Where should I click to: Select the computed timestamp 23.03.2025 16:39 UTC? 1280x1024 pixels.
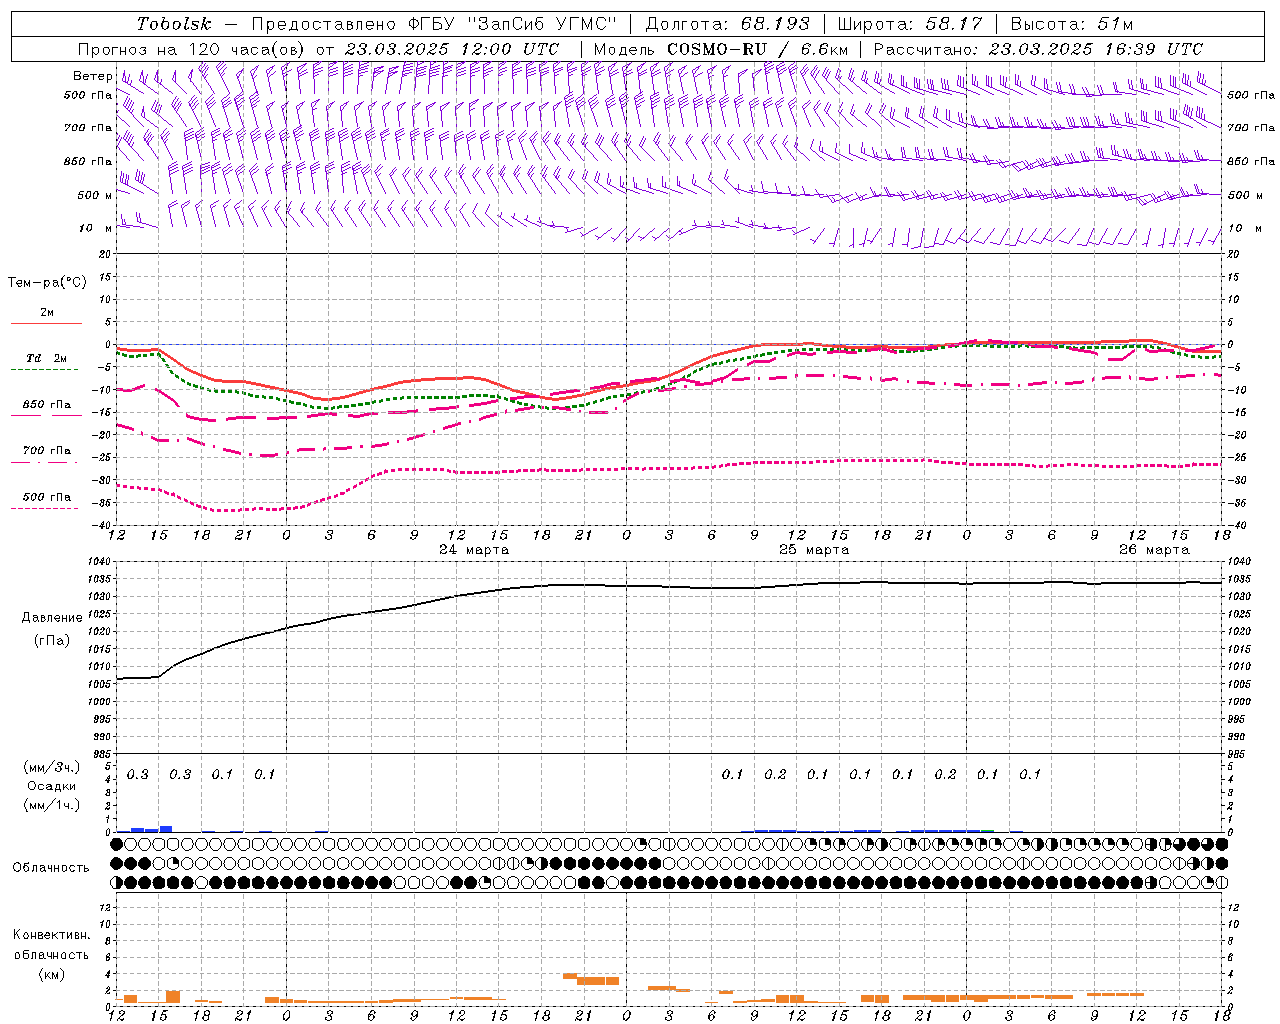coord(1096,49)
